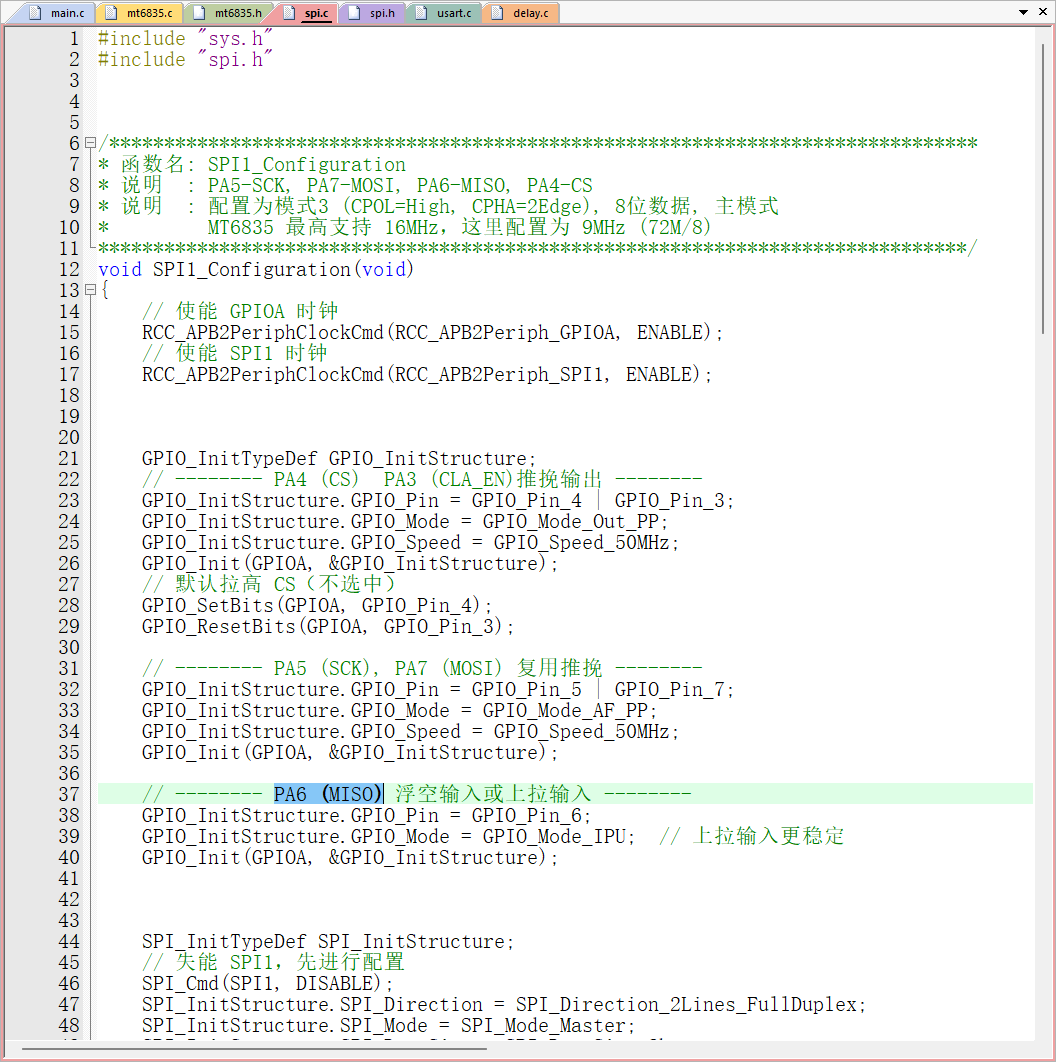Click 'GPIO_Speed_50MHz' on line 25
Viewport: 1056px width, 1062px height.
[x=581, y=543]
